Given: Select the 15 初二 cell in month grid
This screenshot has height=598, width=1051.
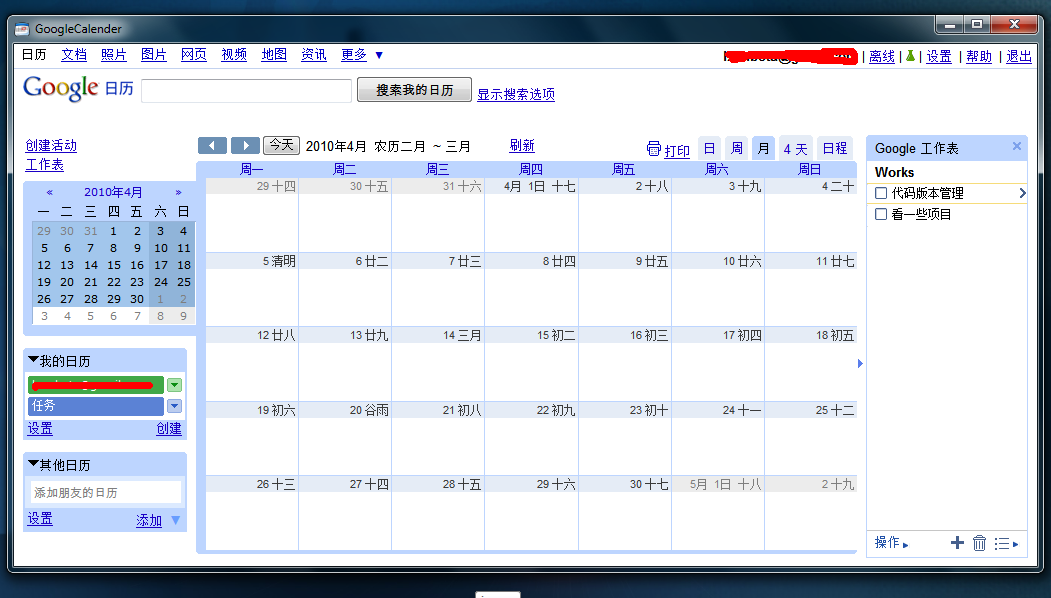Looking at the screenshot, I should [x=531, y=364].
